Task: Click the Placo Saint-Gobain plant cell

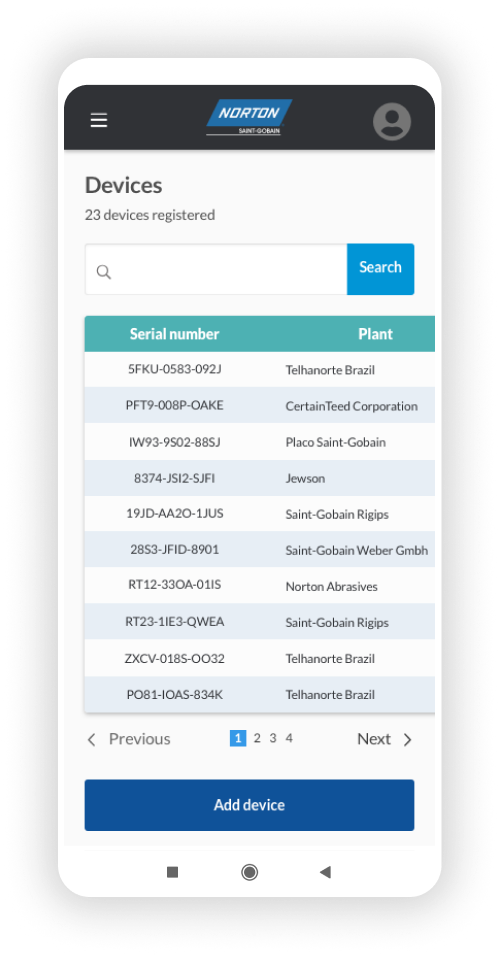Action: [x=336, y=442]
